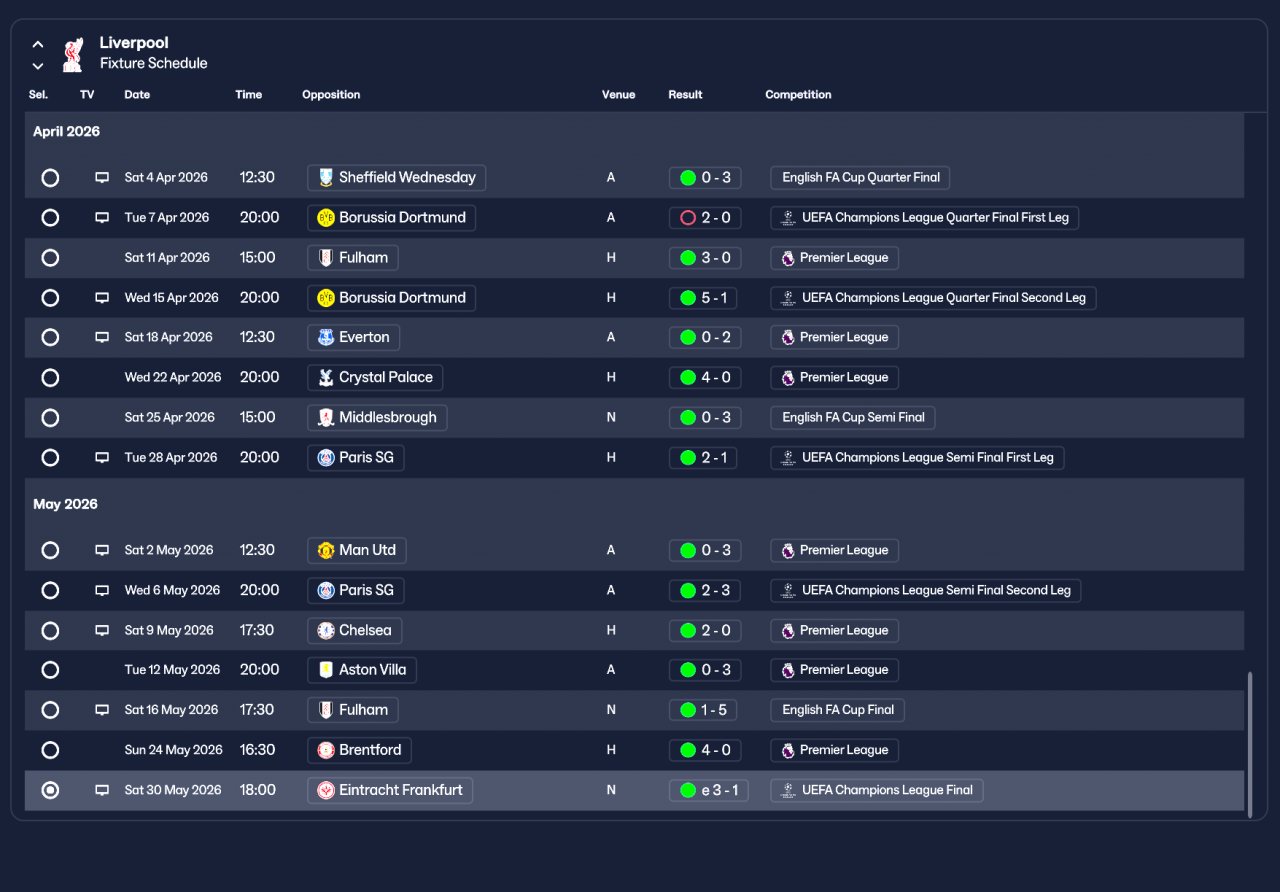Viewport: 1280px width, 892px height.
Task: Click the Crystal Palace club badge
Action: tap(326, 378)
